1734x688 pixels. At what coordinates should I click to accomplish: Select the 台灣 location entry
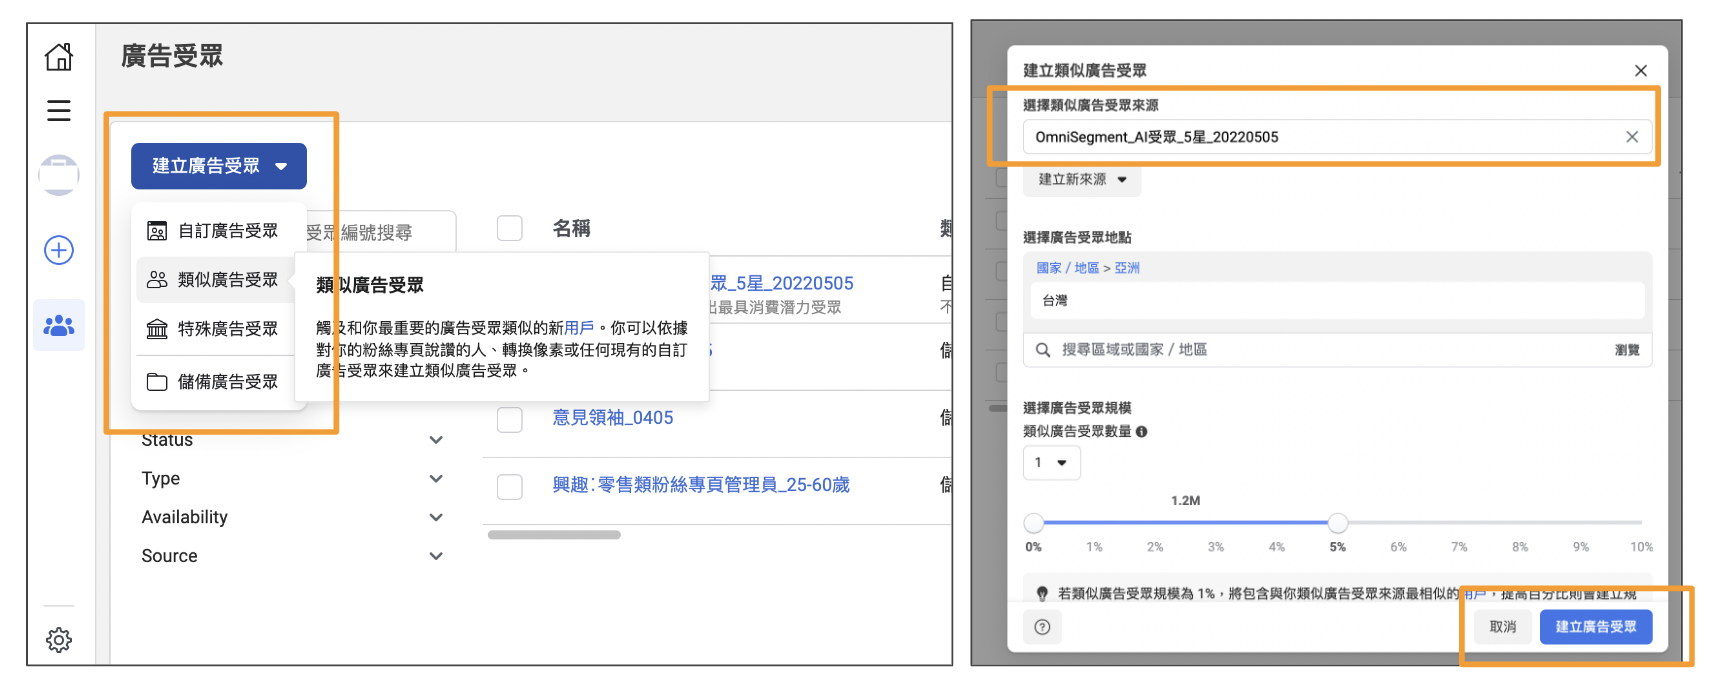tap(1337, 301)
